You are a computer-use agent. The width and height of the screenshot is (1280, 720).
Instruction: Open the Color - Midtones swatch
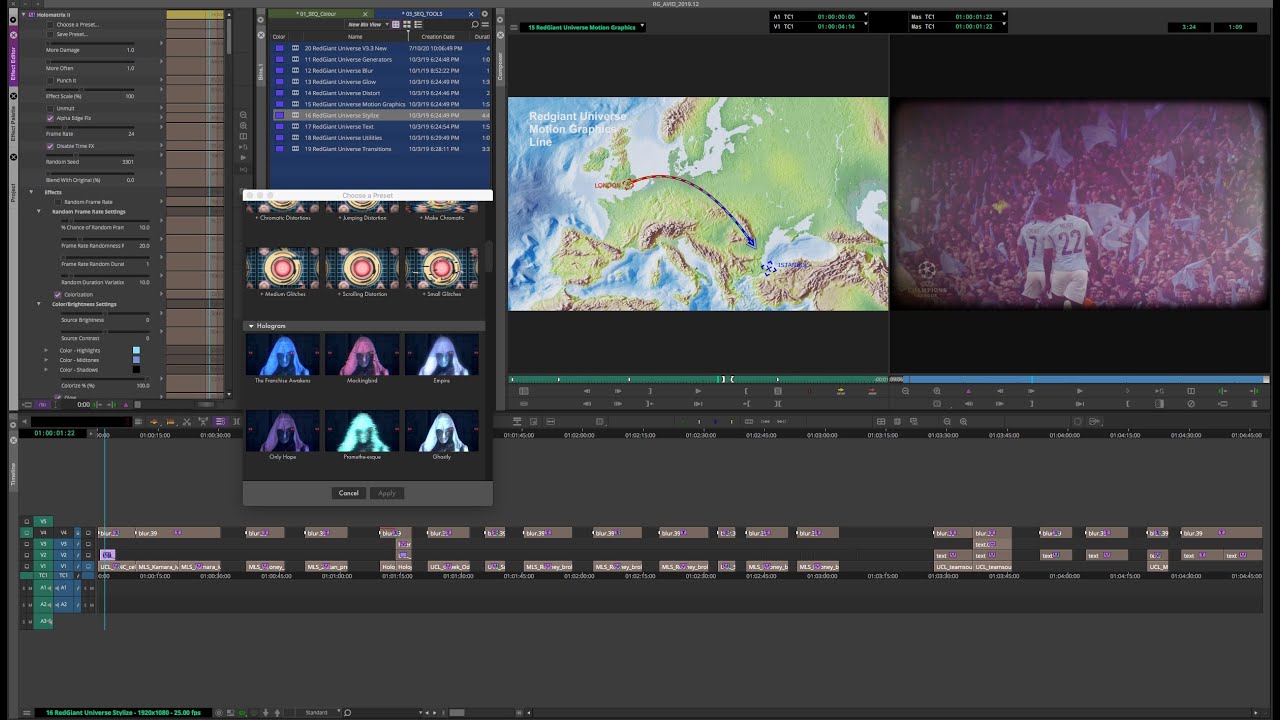[137, 360]
